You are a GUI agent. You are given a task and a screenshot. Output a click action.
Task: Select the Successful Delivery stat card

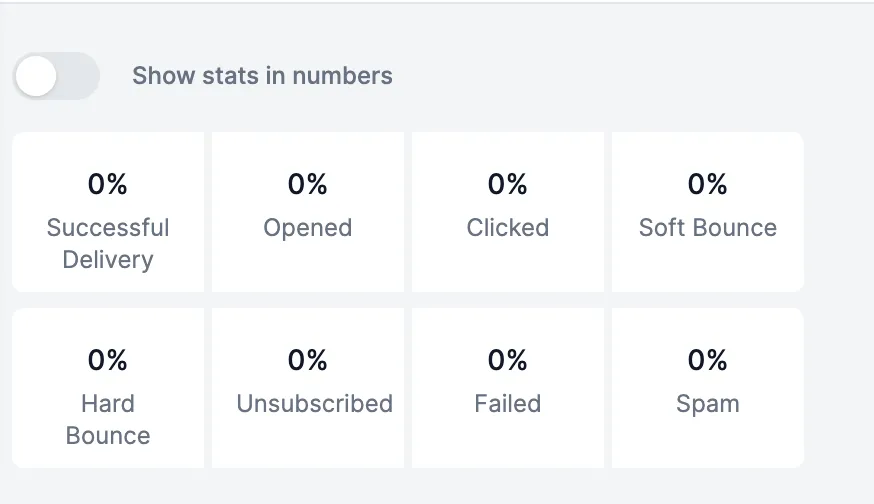(x=108, y=212)
